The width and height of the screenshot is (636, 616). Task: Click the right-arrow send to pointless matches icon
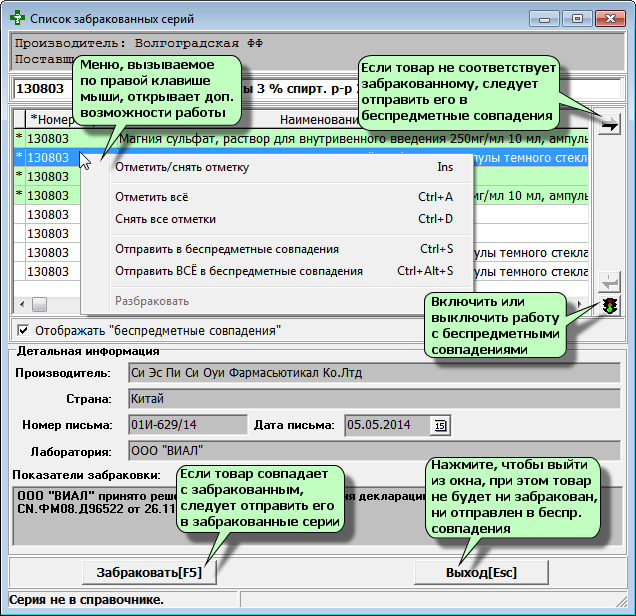[609, 123]
